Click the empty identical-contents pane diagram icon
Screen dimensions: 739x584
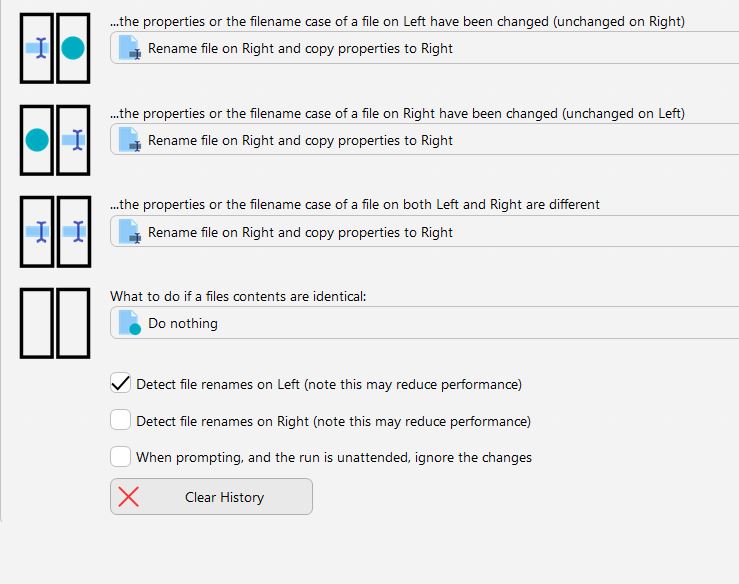tap(55, 323)
